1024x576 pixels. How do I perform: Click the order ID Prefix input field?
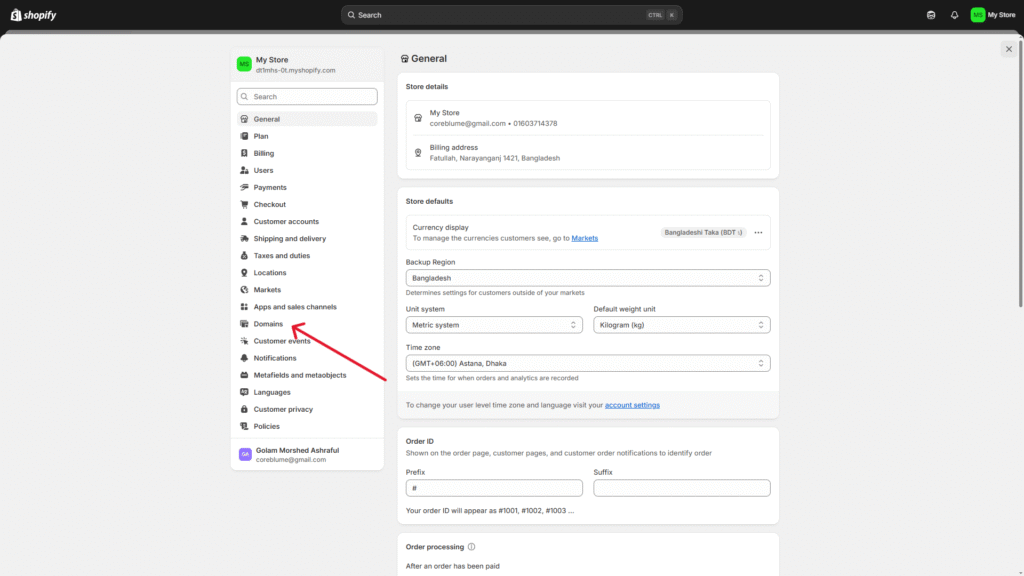point(494,488)
